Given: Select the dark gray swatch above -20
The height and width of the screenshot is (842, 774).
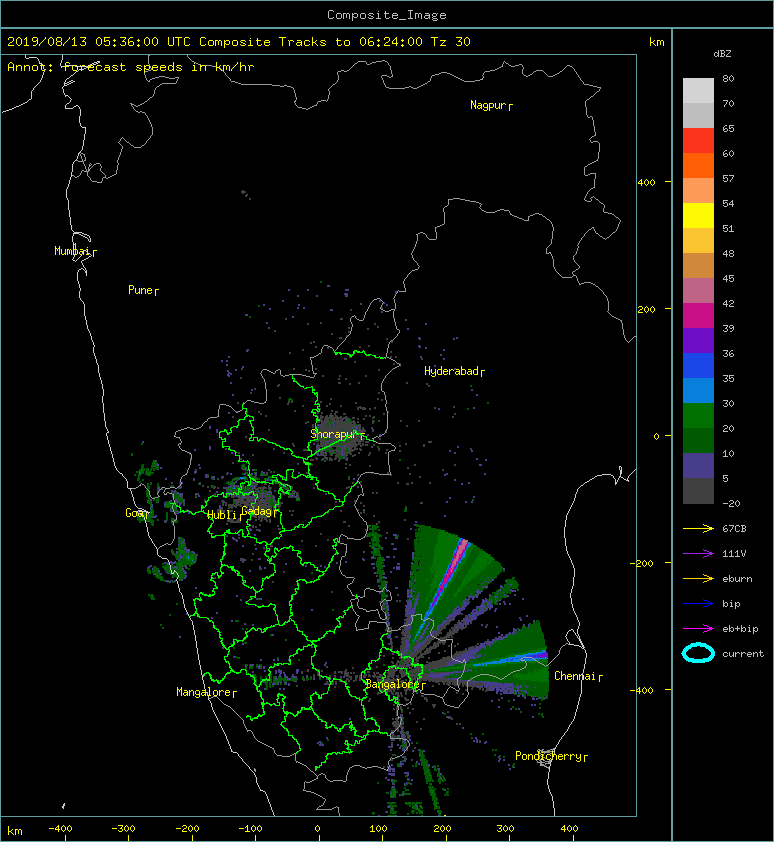Looking at the screenshot, I should click(x=698, y=490).
